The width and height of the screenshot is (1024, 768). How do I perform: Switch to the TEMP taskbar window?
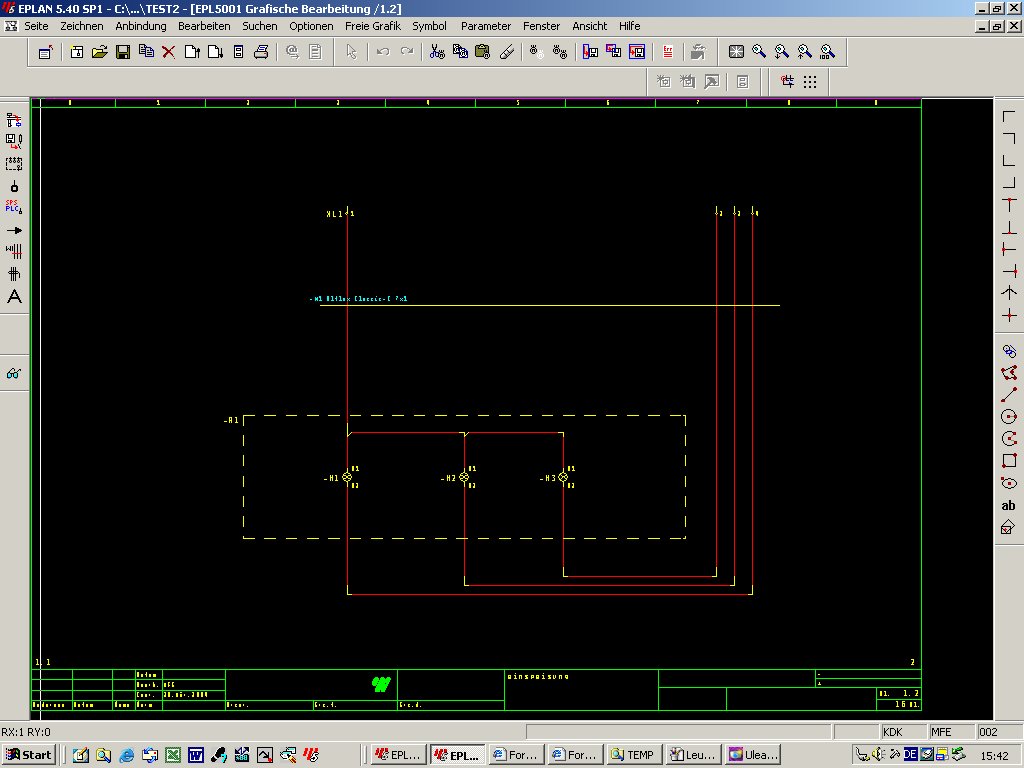coord(632,755)
